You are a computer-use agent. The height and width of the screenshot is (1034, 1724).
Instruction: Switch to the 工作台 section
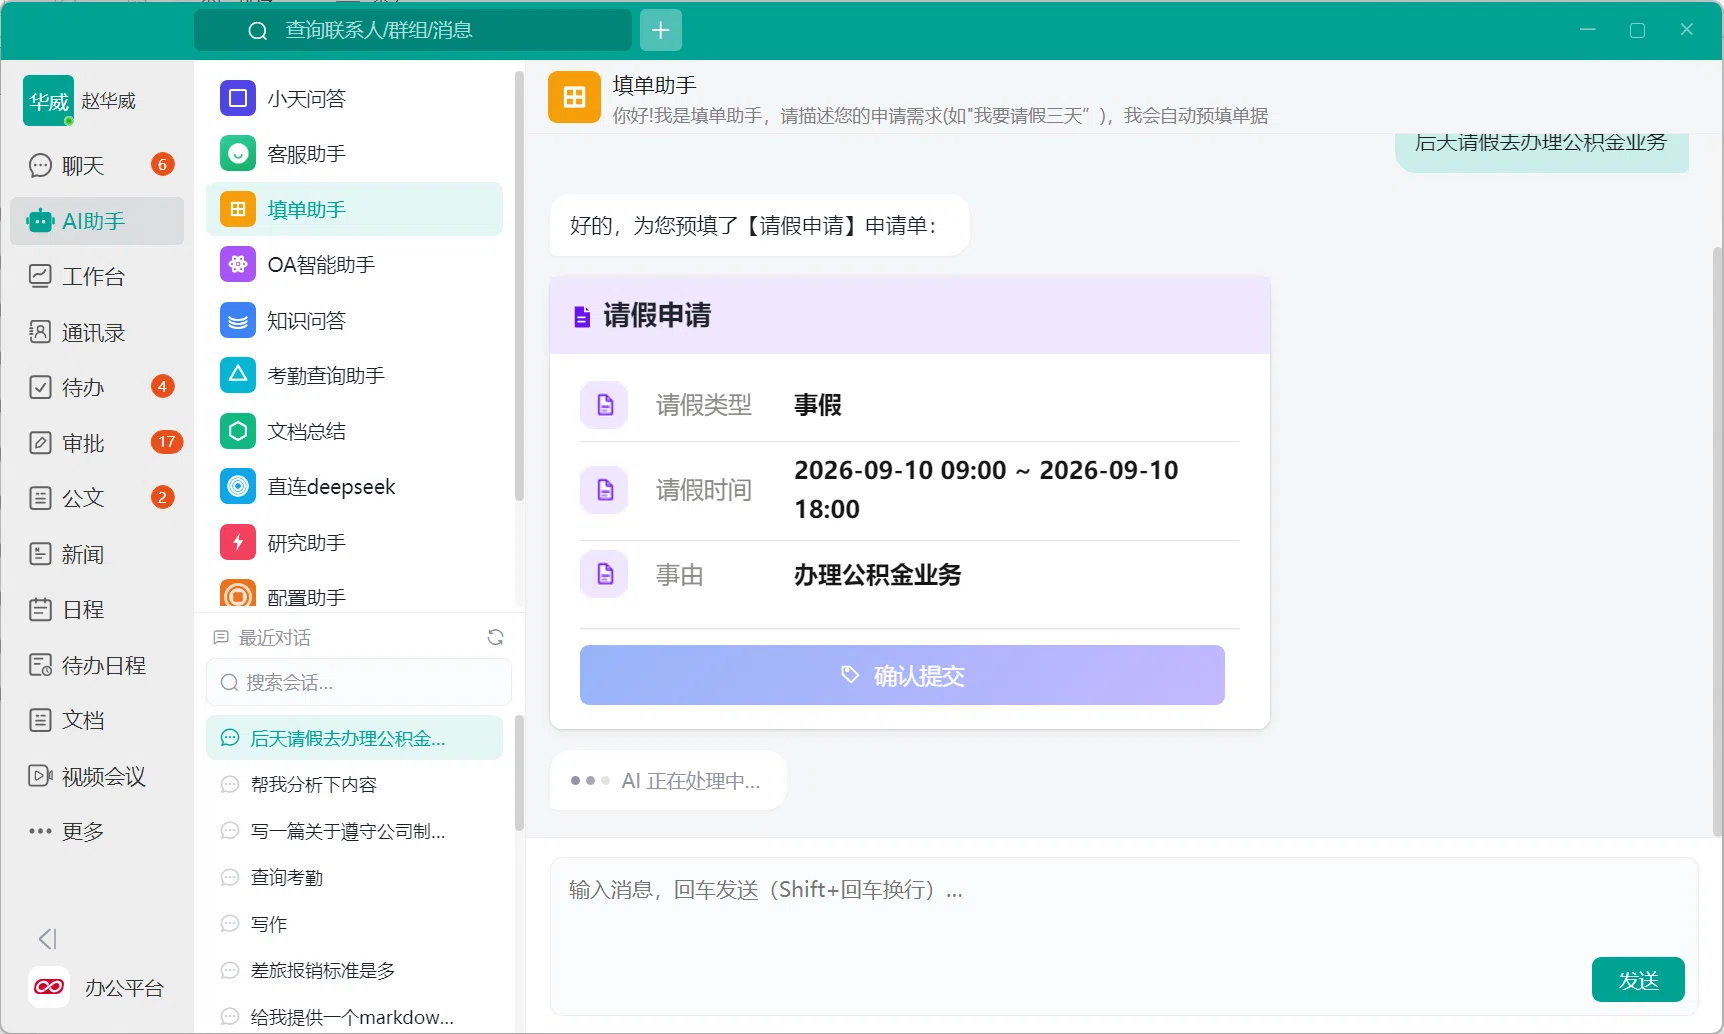(97, 276)
